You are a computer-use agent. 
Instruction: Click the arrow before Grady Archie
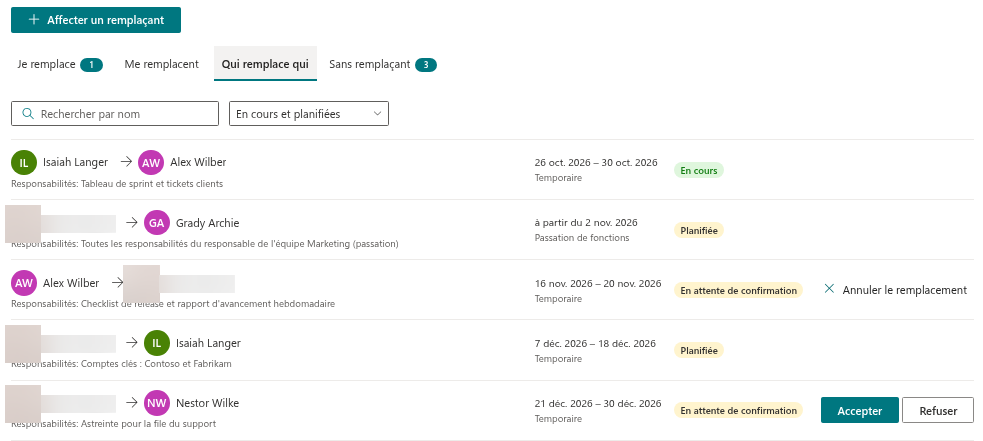coord(132,222)
